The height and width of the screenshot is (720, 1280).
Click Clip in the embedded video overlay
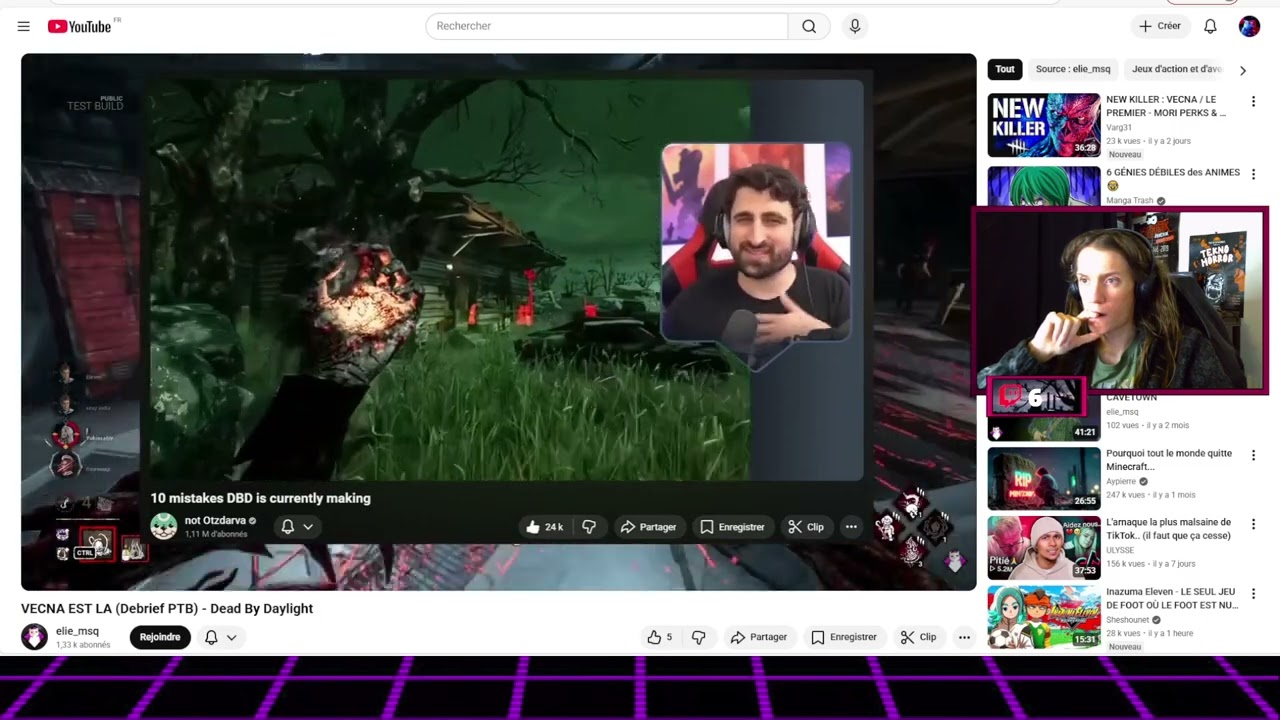806,527
